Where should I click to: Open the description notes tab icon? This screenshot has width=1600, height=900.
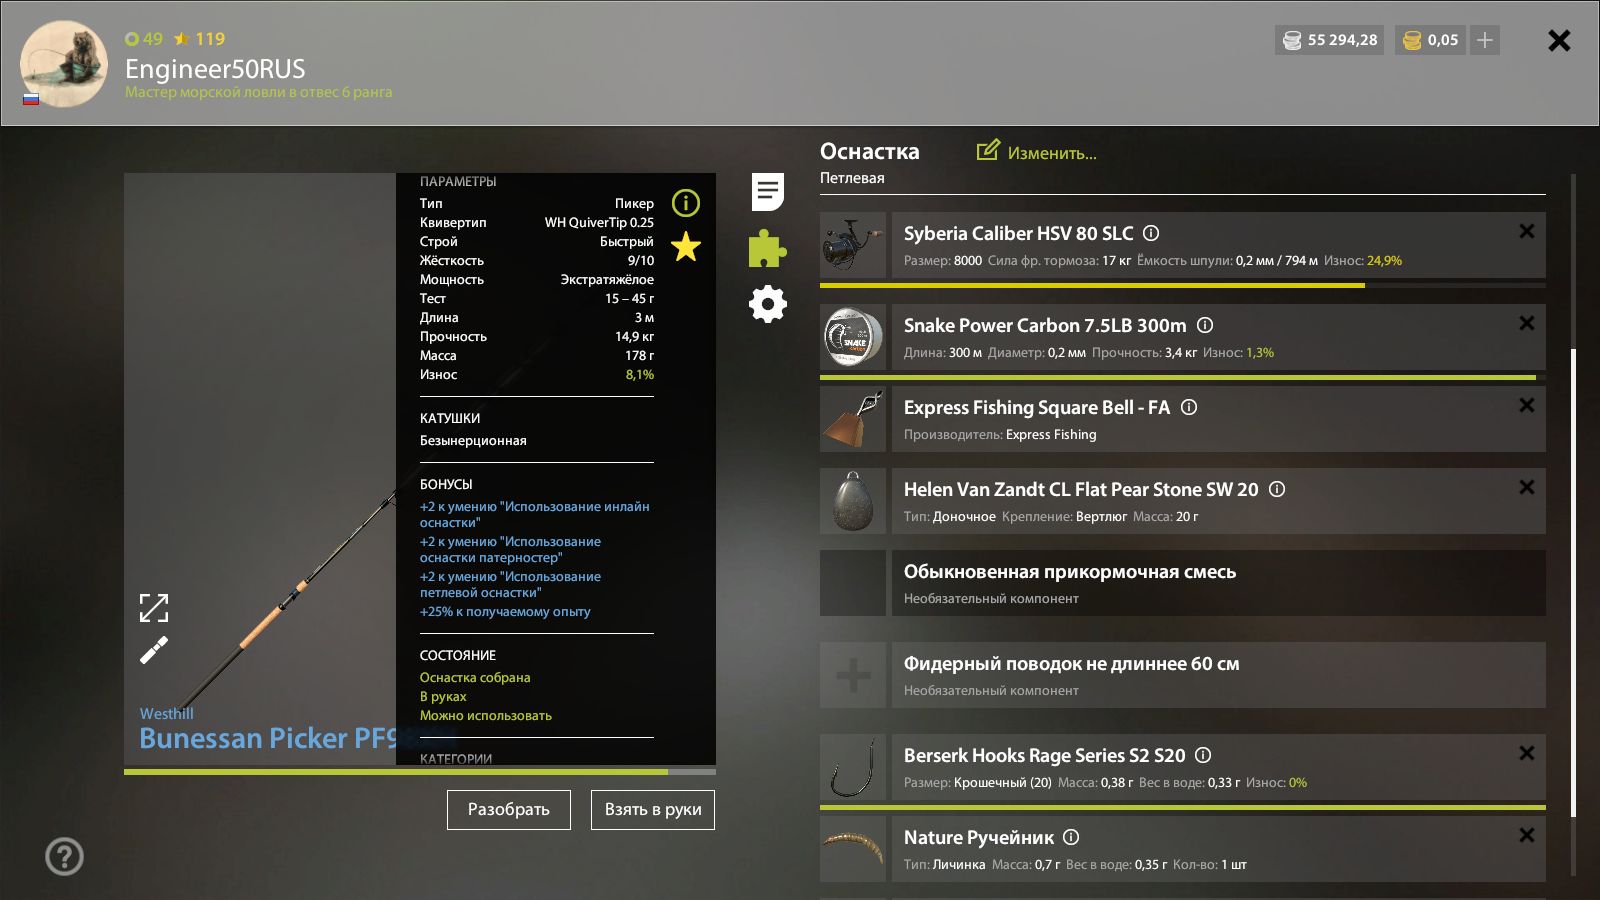tap(768, 192)
